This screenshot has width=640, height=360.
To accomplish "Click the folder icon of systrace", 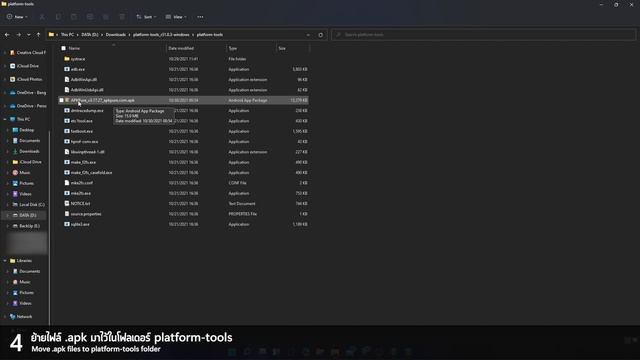I will [67, 59].
